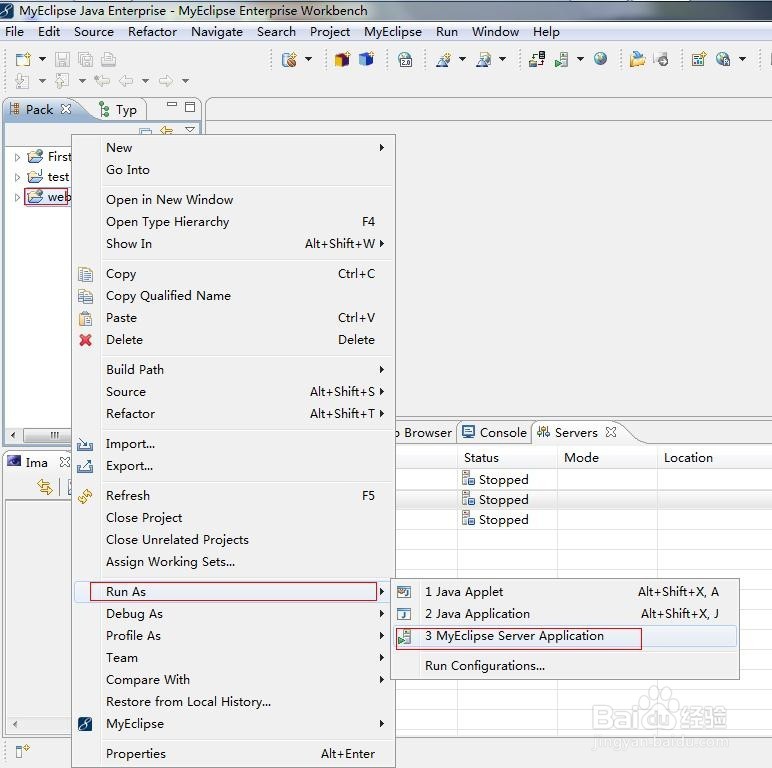Screen dimensions: 772x768
Task: Switch to the Typ hierarchy tab
Action: (x=118, y=110)
